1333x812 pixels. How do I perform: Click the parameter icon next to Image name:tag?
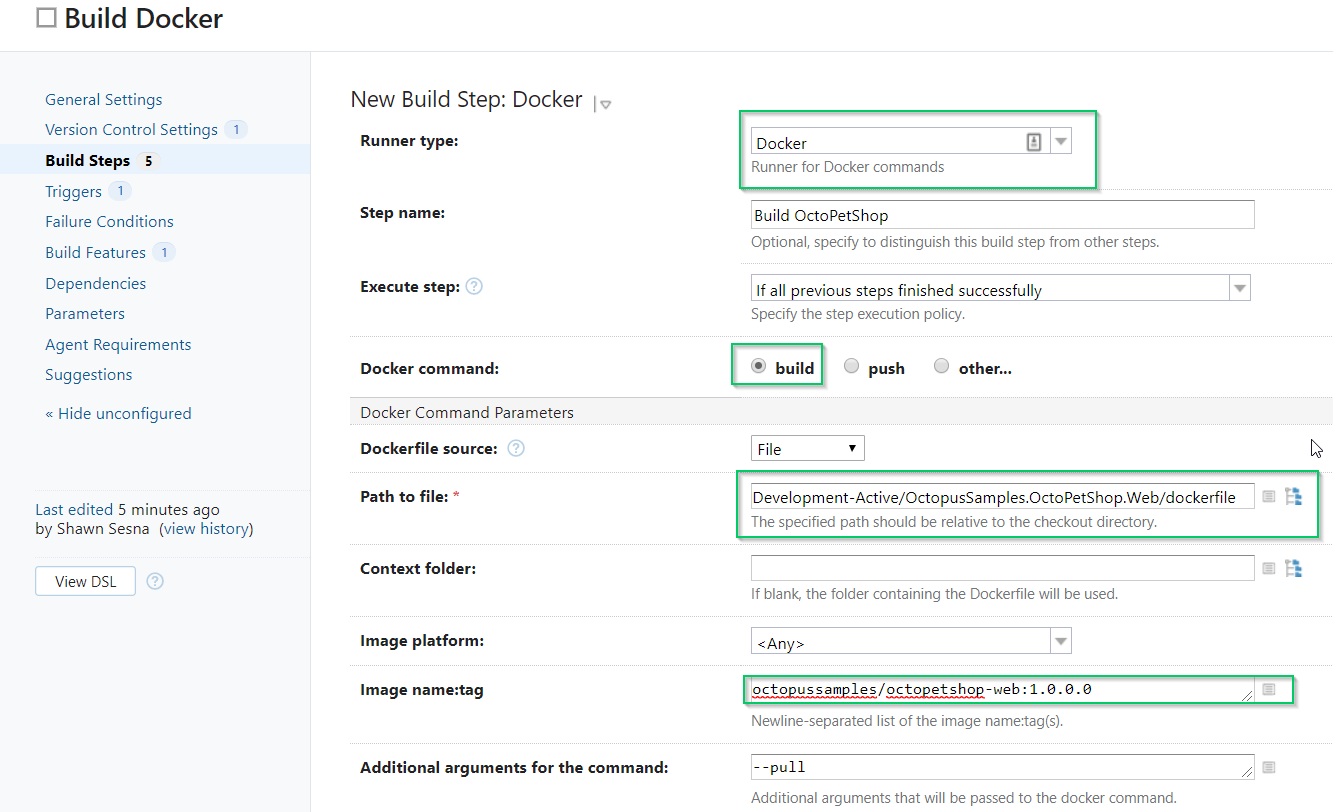tap(1268, 689)
